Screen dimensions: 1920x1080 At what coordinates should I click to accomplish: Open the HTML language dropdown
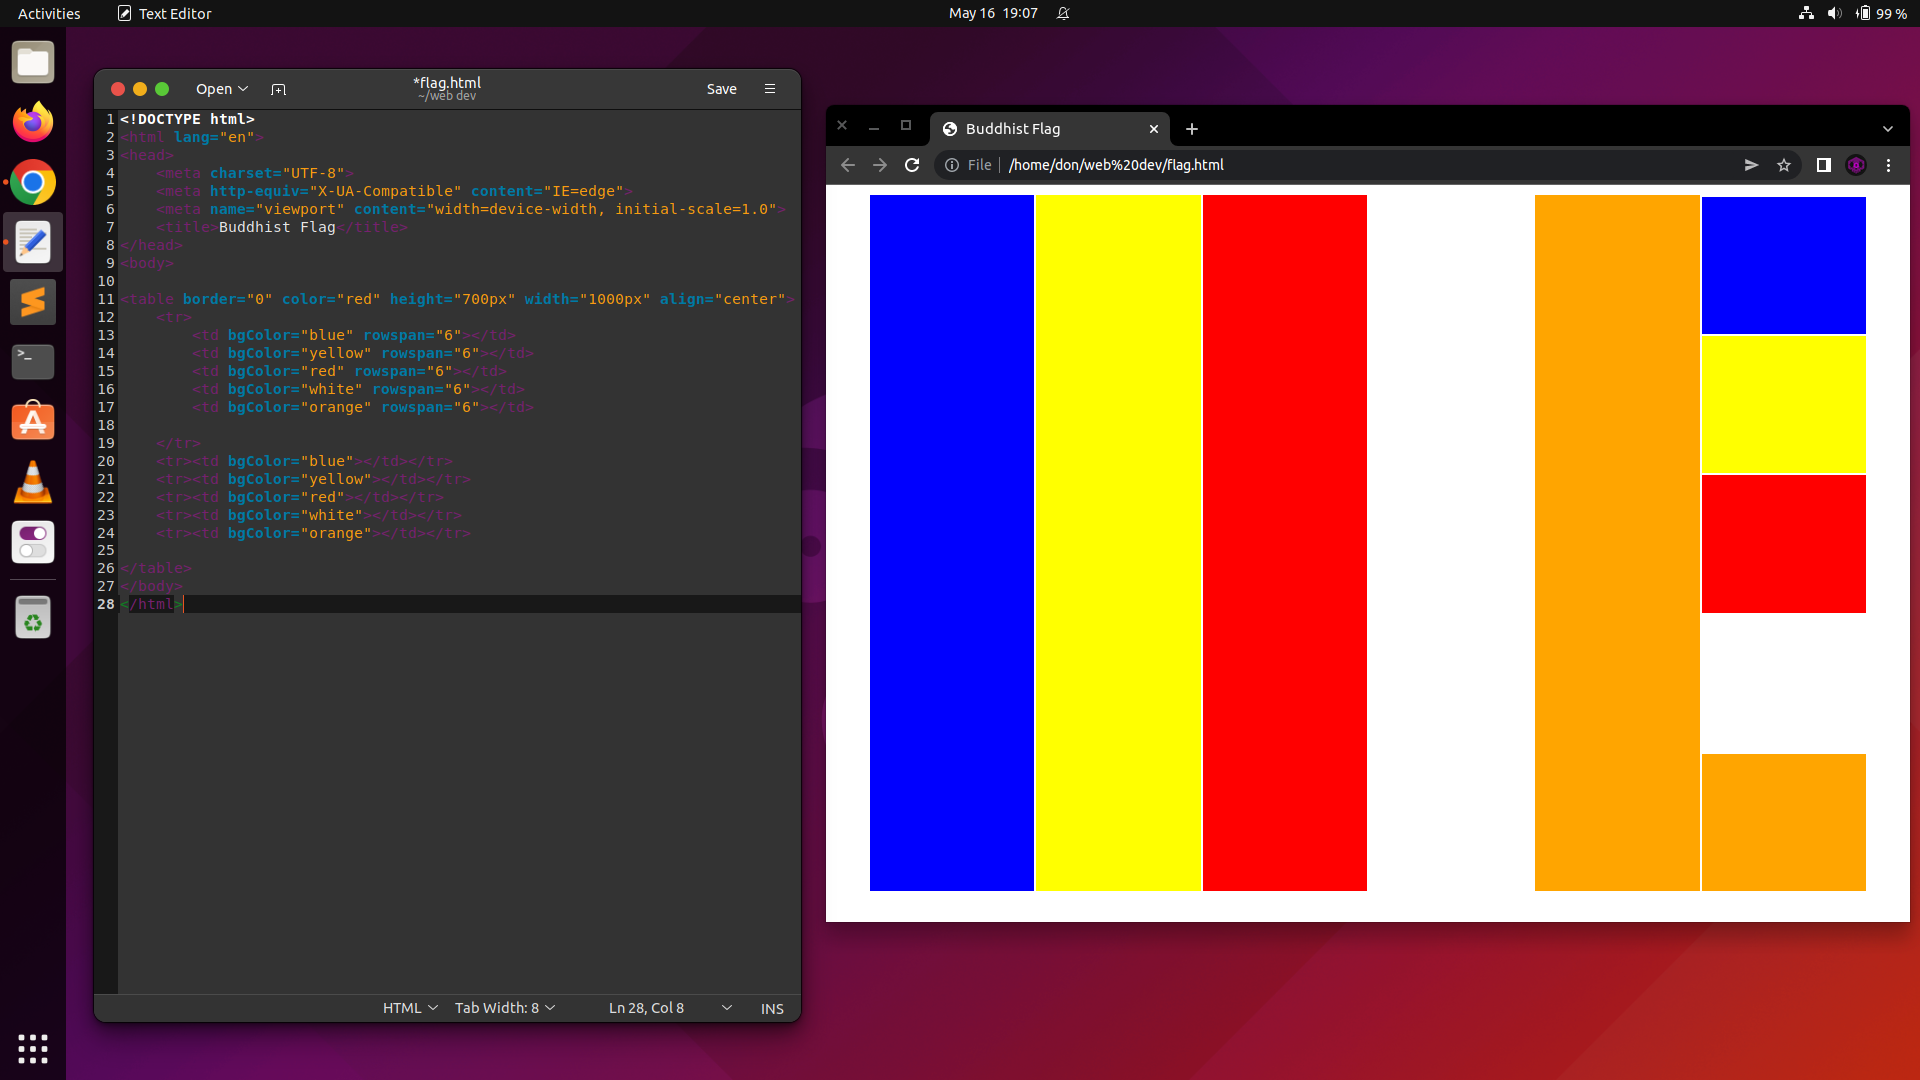408,1008
